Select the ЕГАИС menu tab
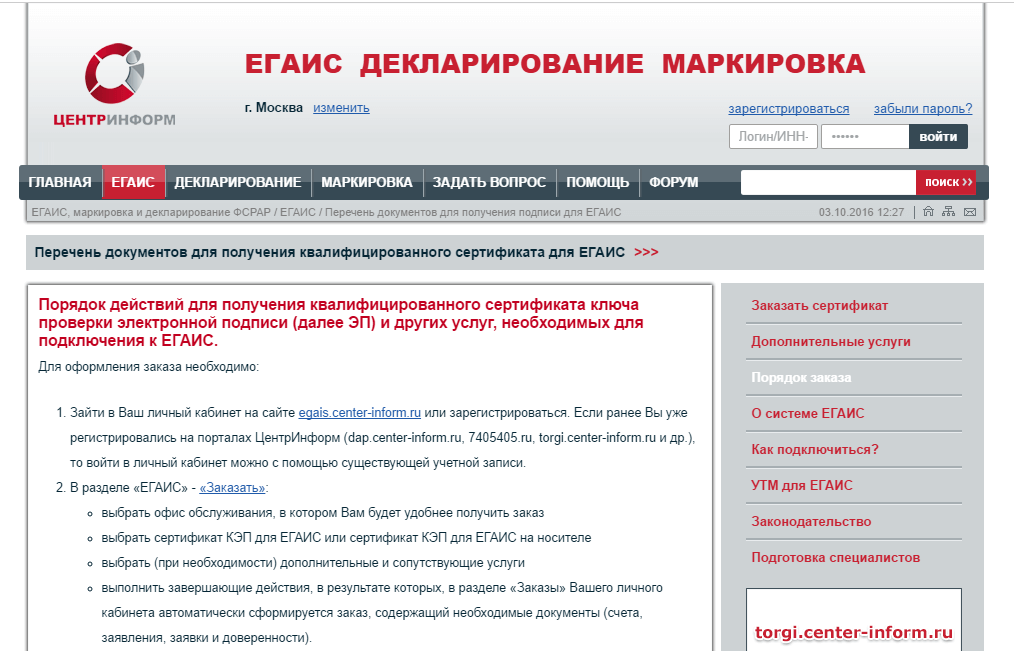1014x651 pixels. click(133, 182)
